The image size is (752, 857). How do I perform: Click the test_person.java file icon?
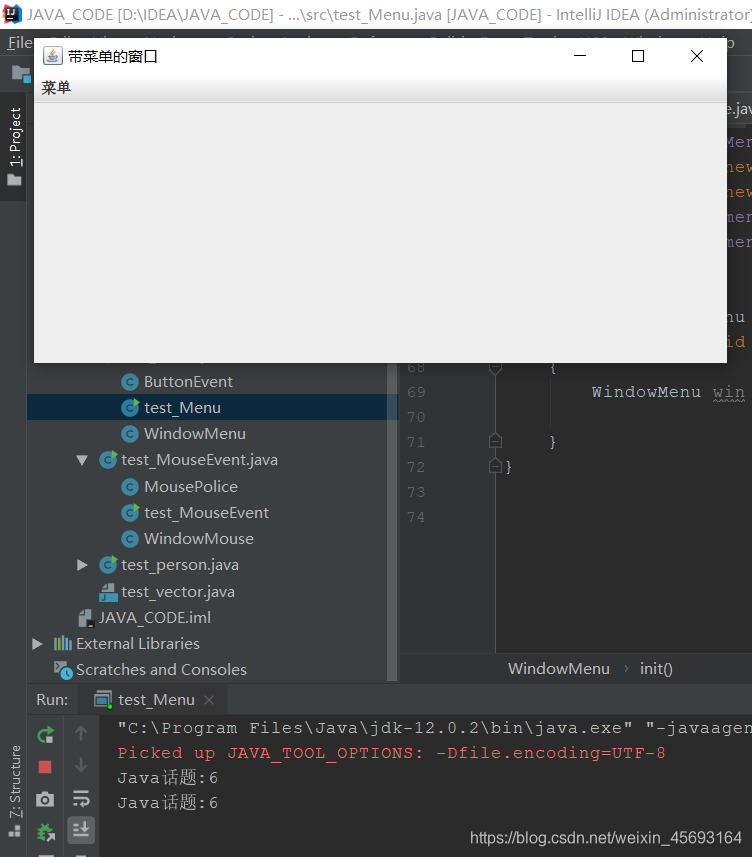(x=108, y=565)
